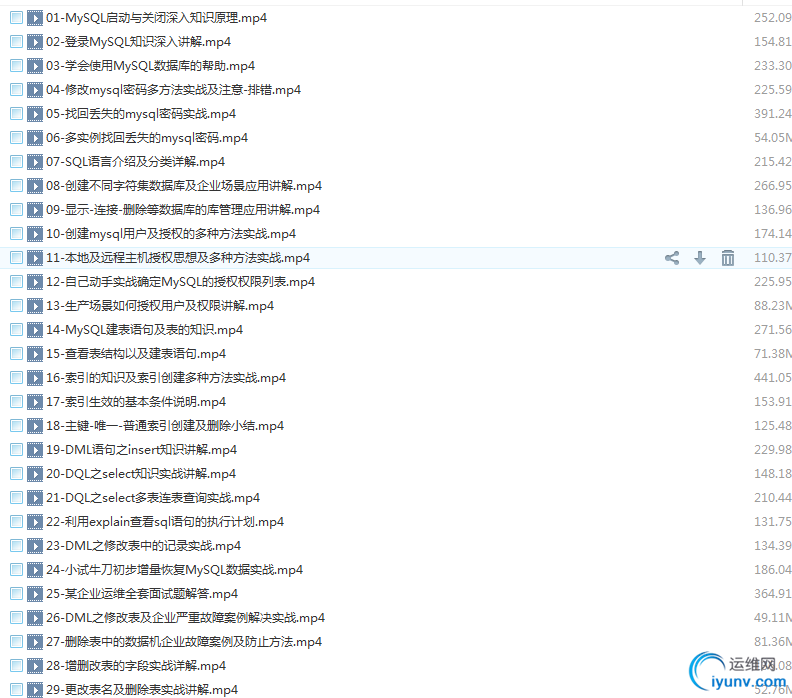Click video icon of 28-增删改表的字段实战详解.mp4
Viewport: 792px width, 698px height.
pyautogui.click(x=35, y=666)
